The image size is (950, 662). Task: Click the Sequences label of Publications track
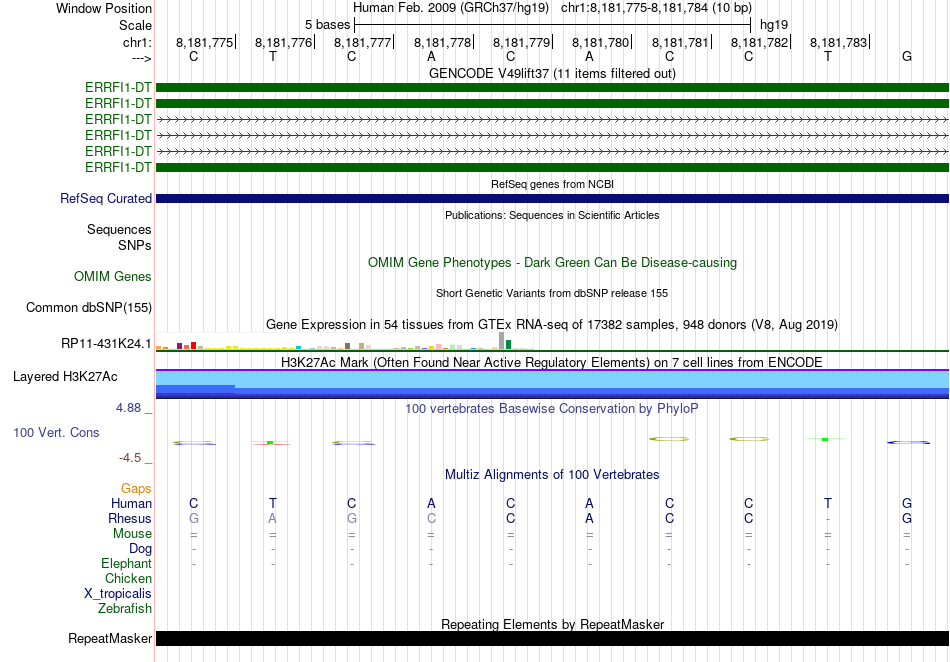click(119, 230)
